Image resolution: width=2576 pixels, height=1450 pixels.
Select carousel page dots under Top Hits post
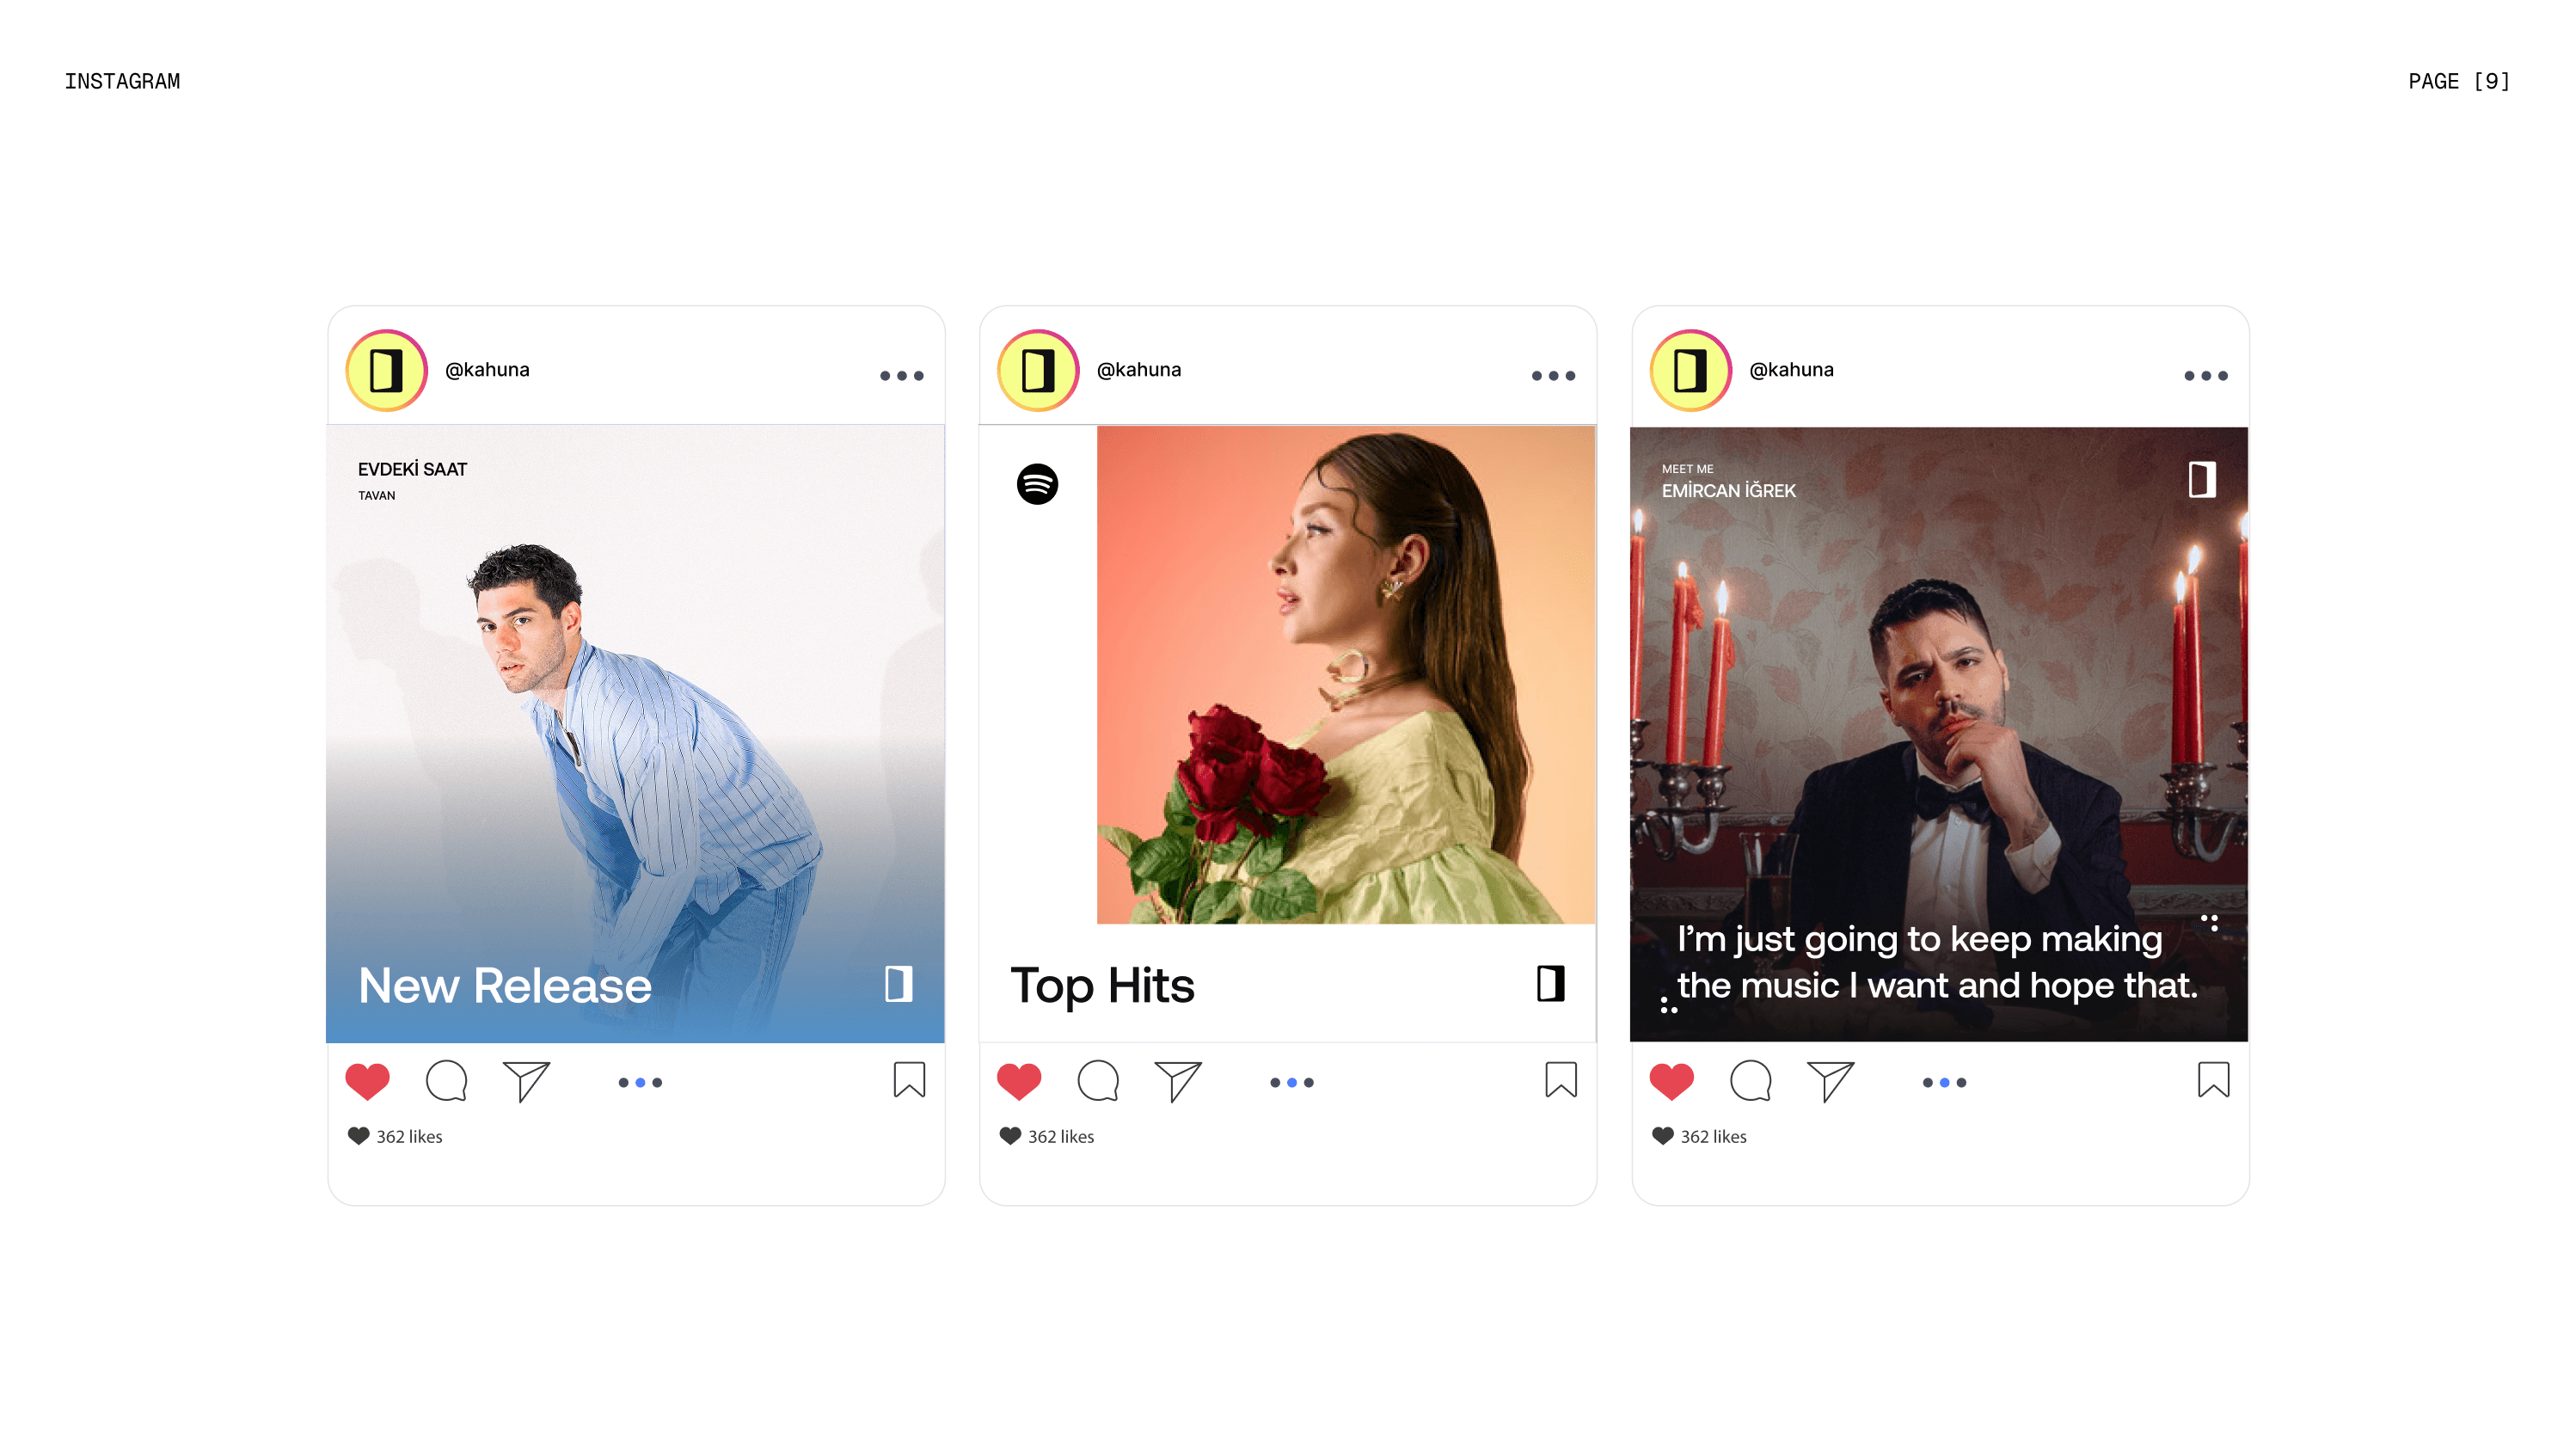point(1292,1083)
